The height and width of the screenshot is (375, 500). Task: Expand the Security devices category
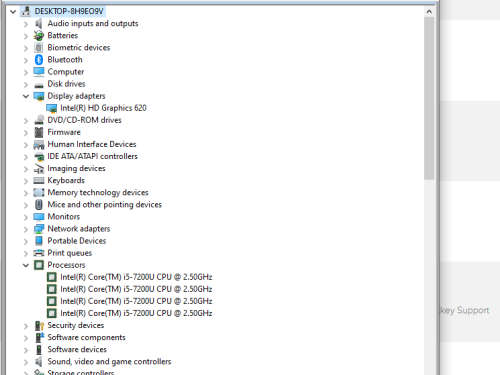tap(26, 326)
